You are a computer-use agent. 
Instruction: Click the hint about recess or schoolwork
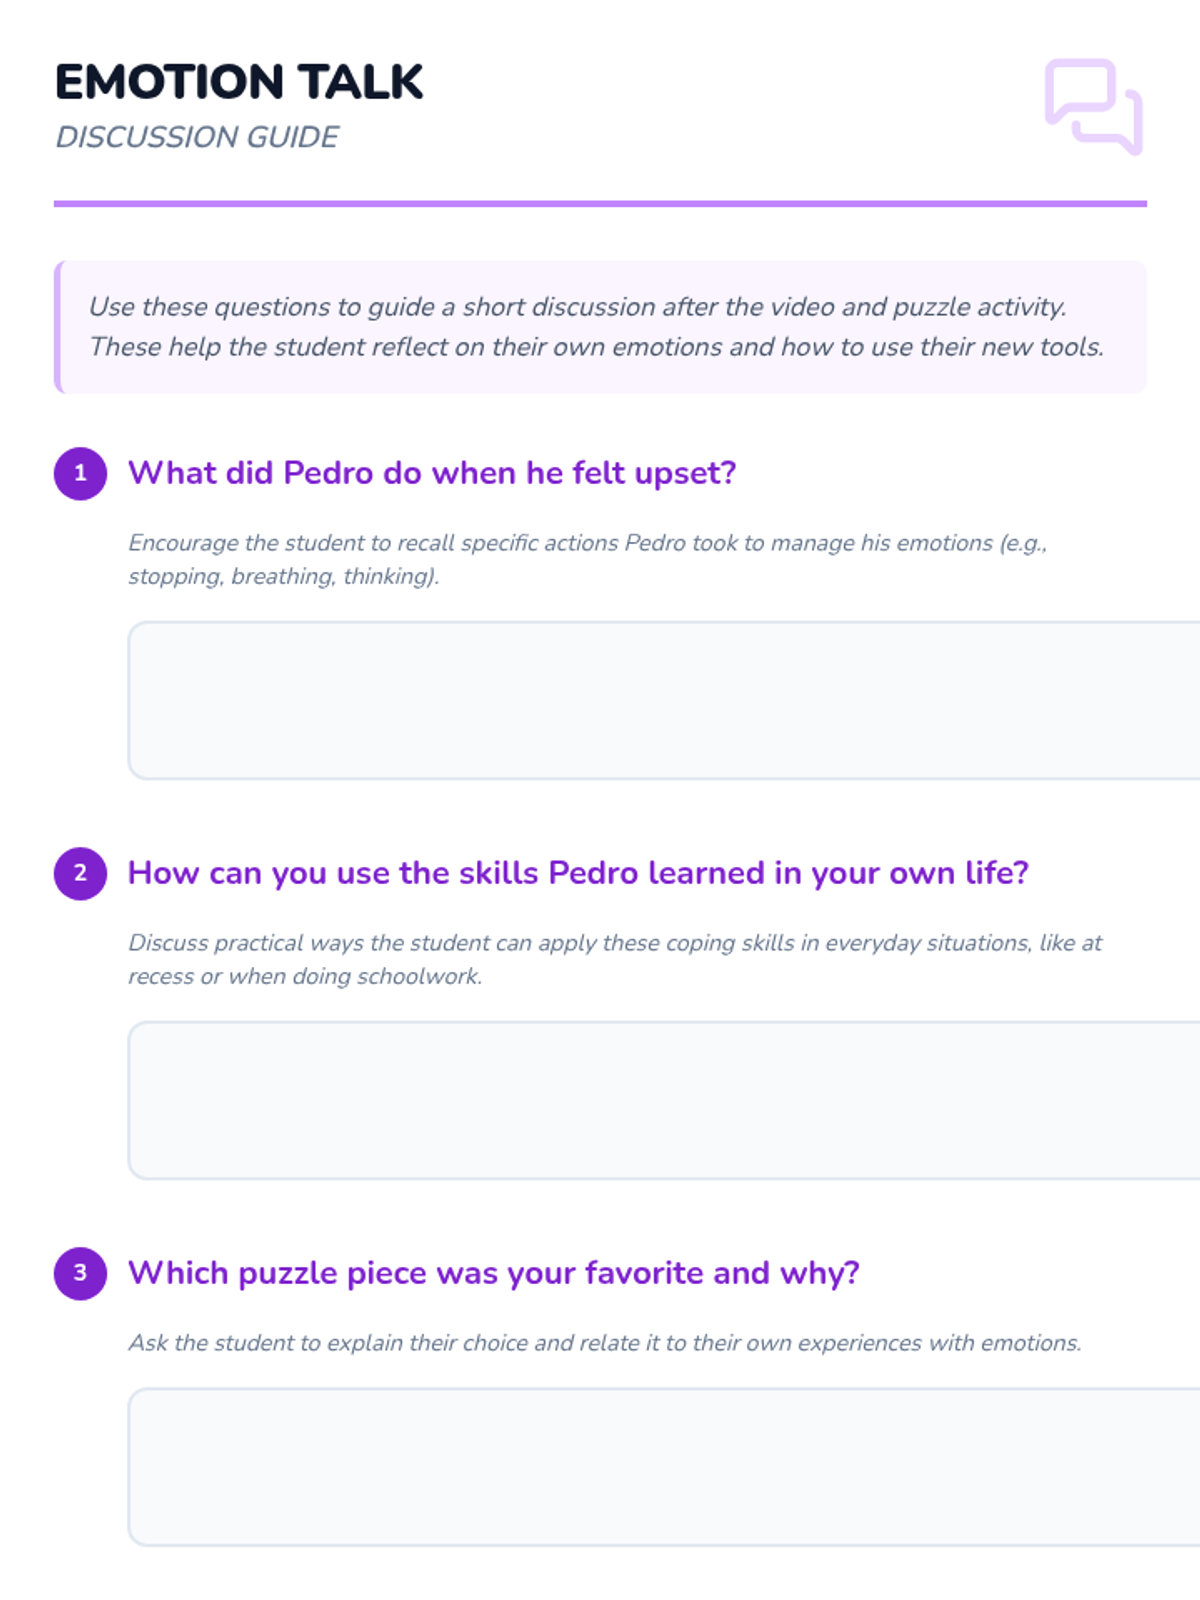[x=615, y=959]
